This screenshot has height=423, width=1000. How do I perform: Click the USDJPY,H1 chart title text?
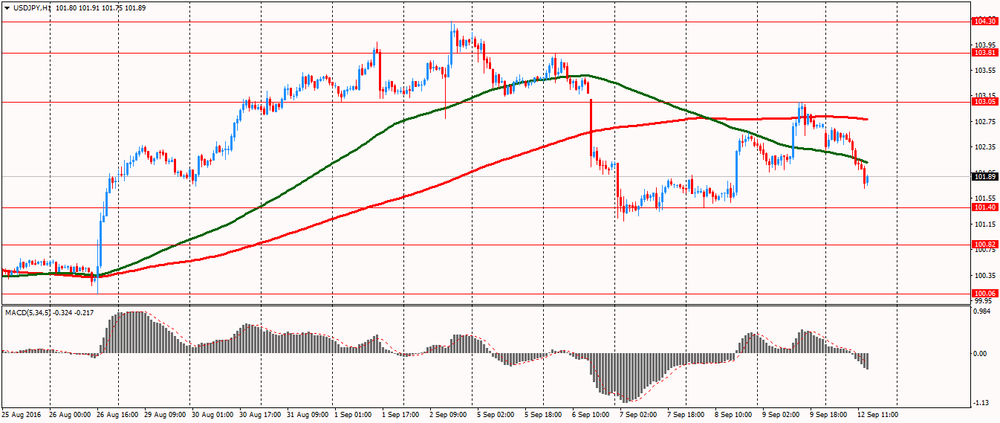tap(32, 9)
